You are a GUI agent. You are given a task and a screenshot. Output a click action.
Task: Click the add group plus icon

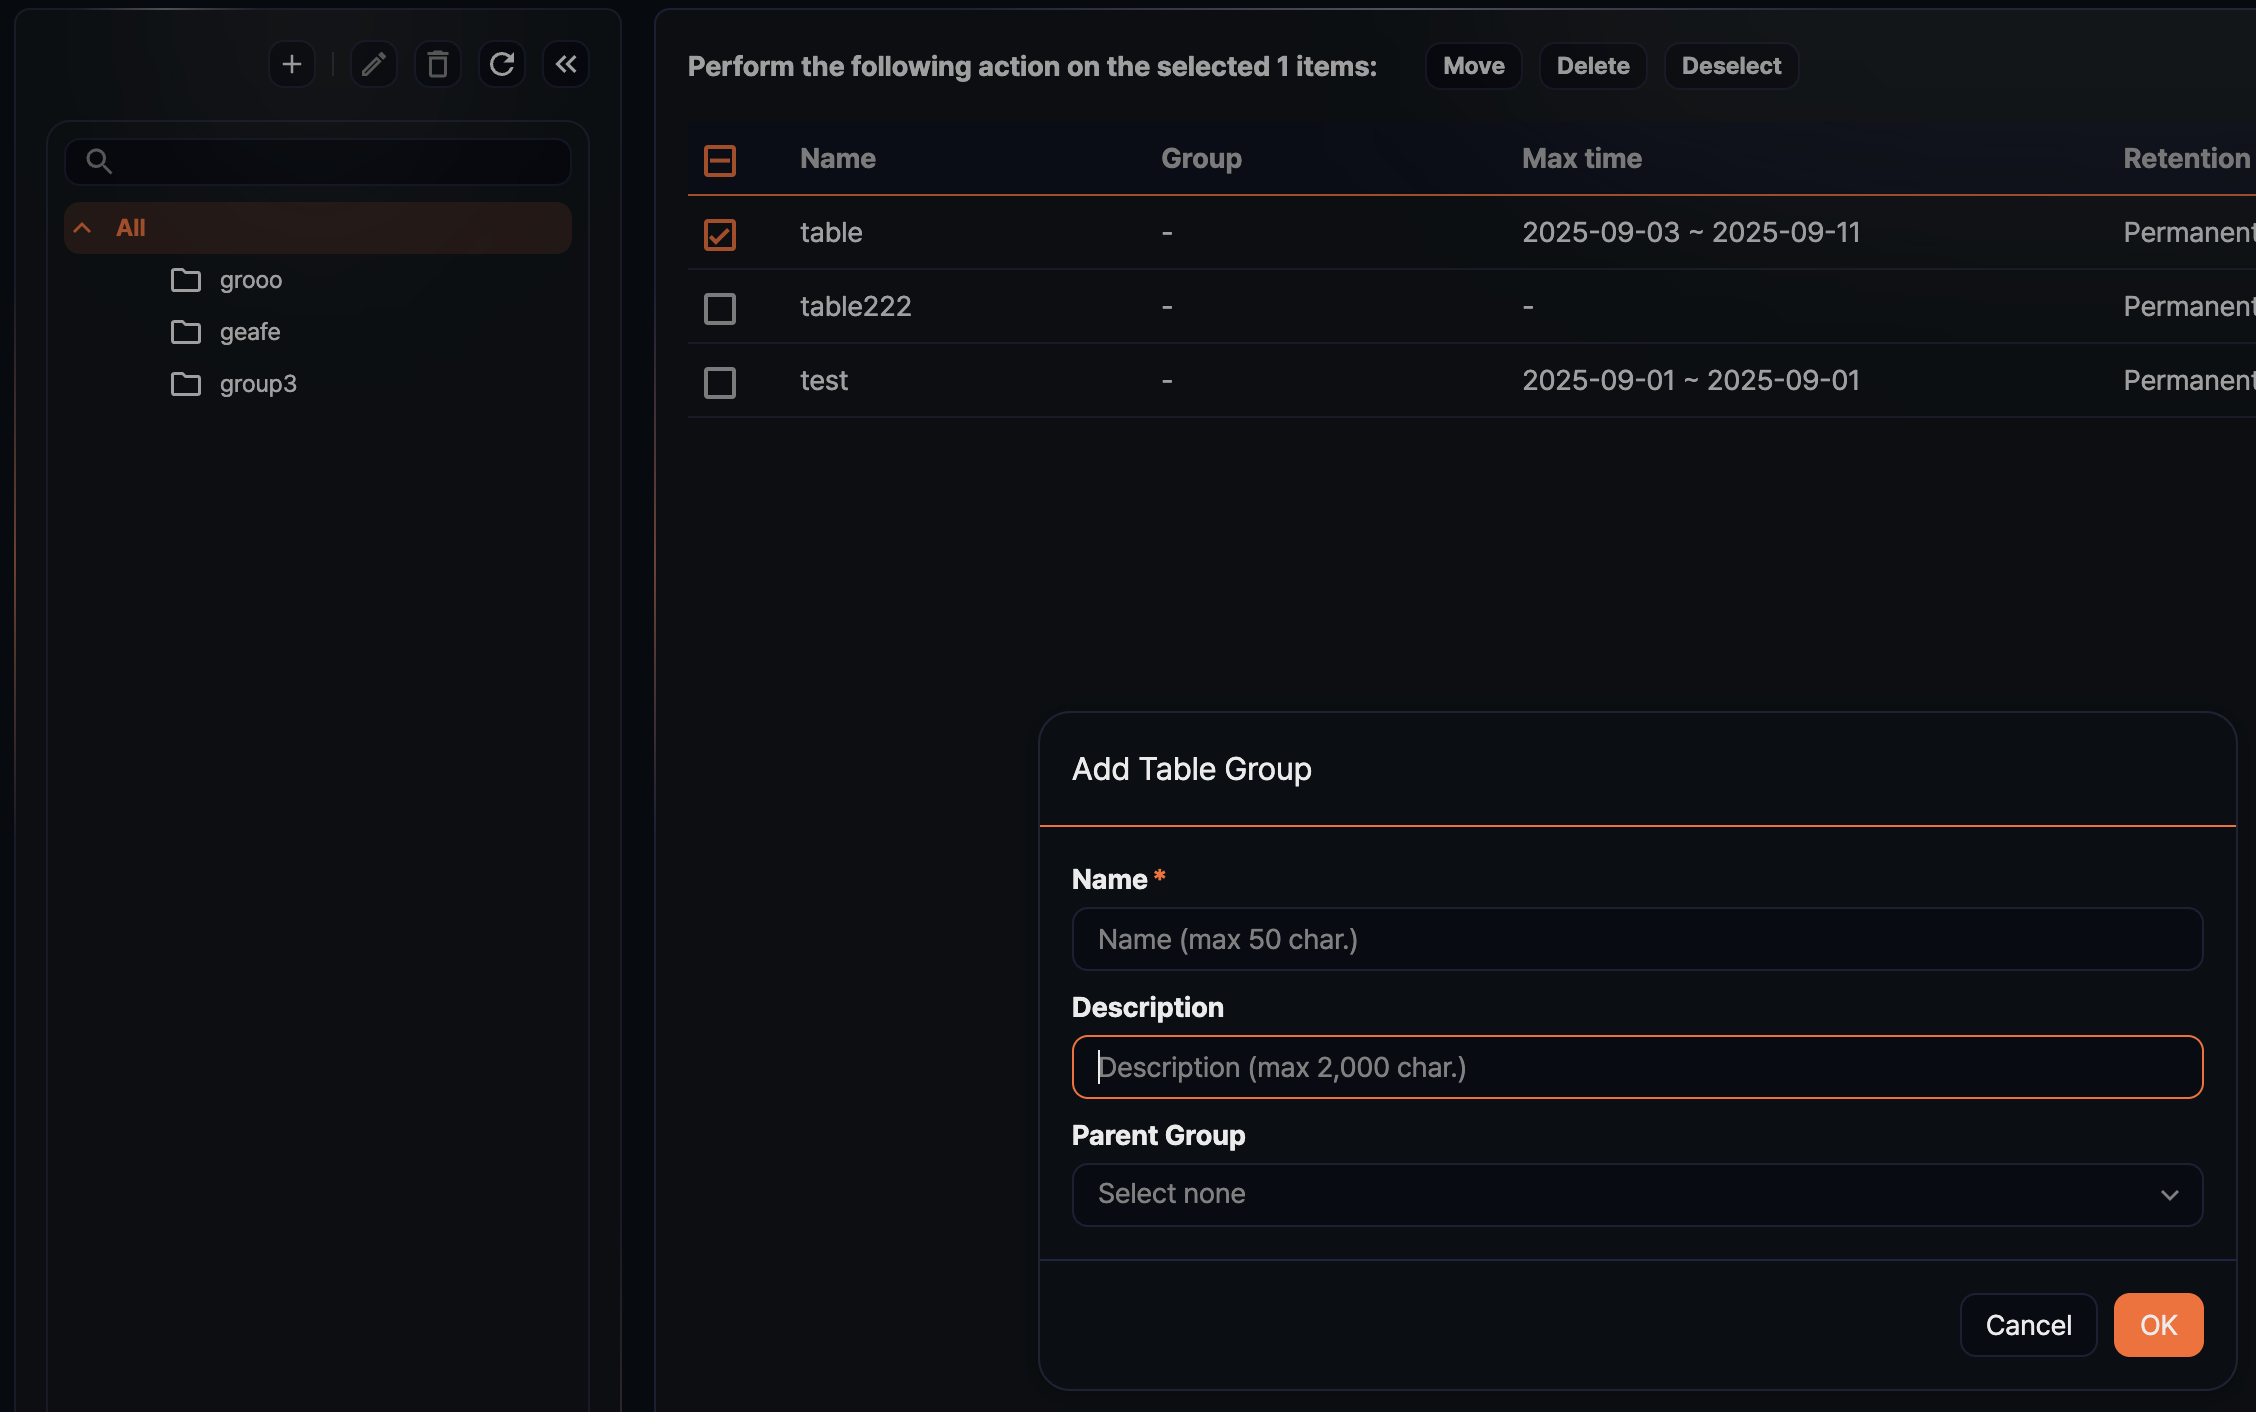pyautogui.click(x=291, y=64)
